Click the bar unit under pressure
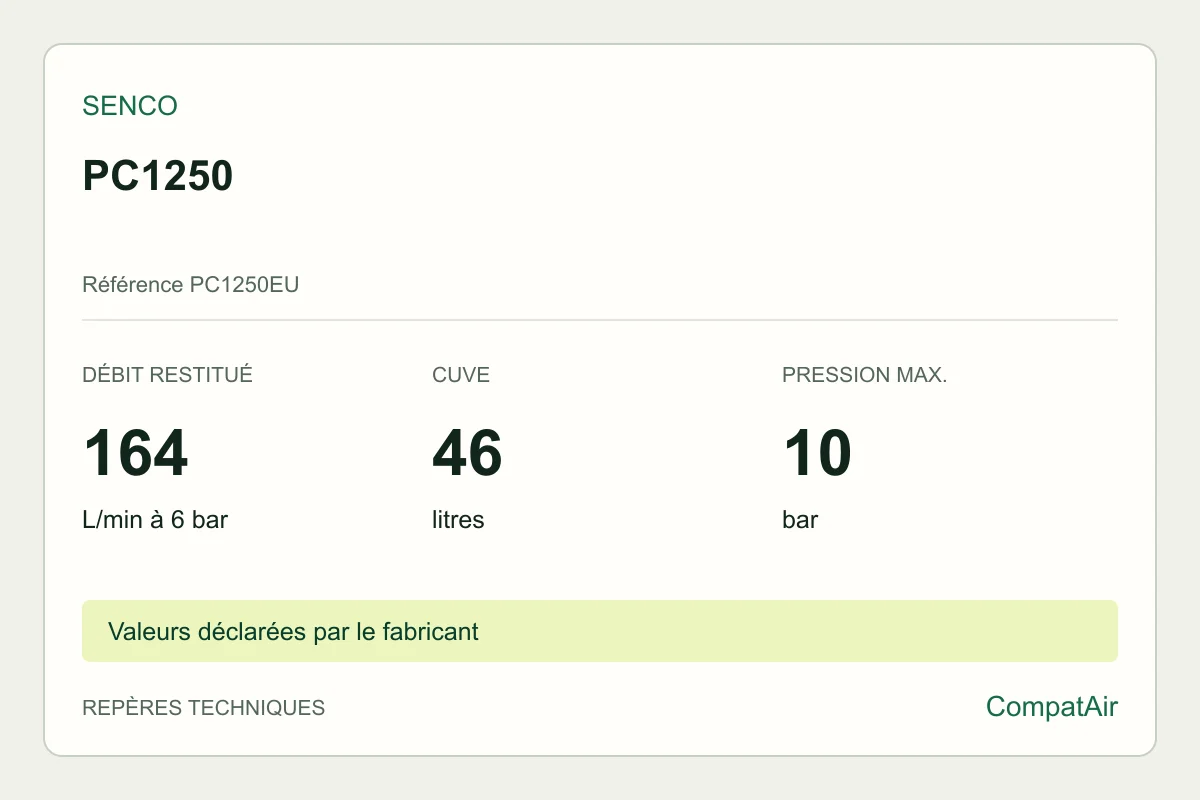1200x800 pixels. click(x=800, y=520)
